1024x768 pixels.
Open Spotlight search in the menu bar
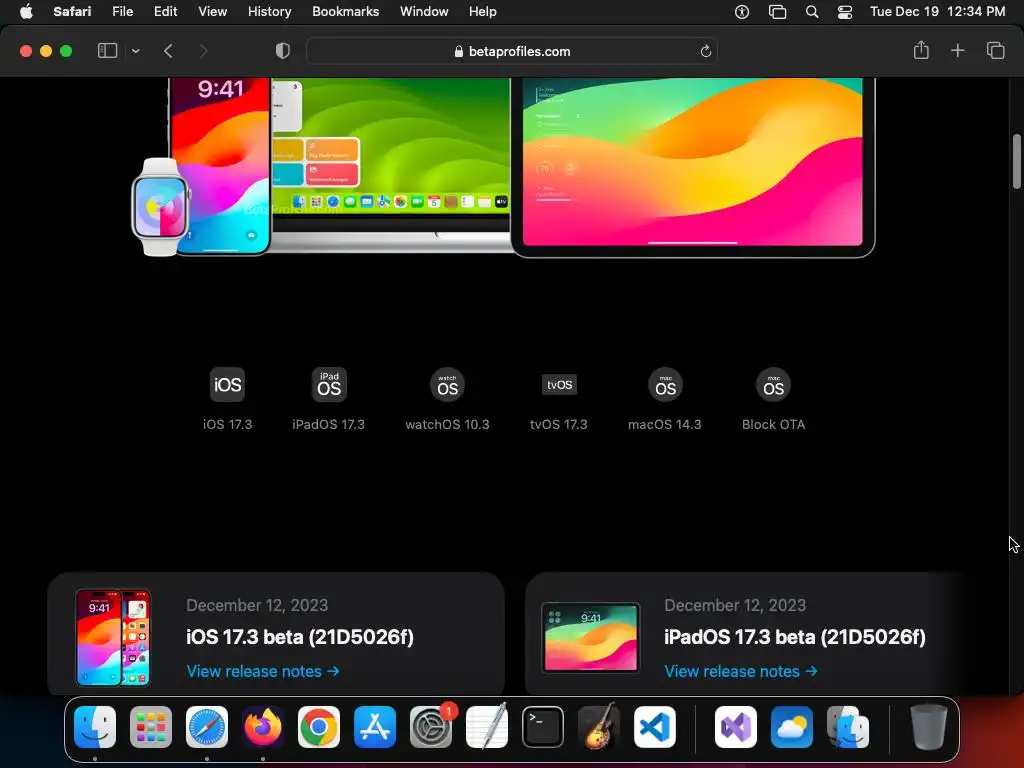pos(812,12)
